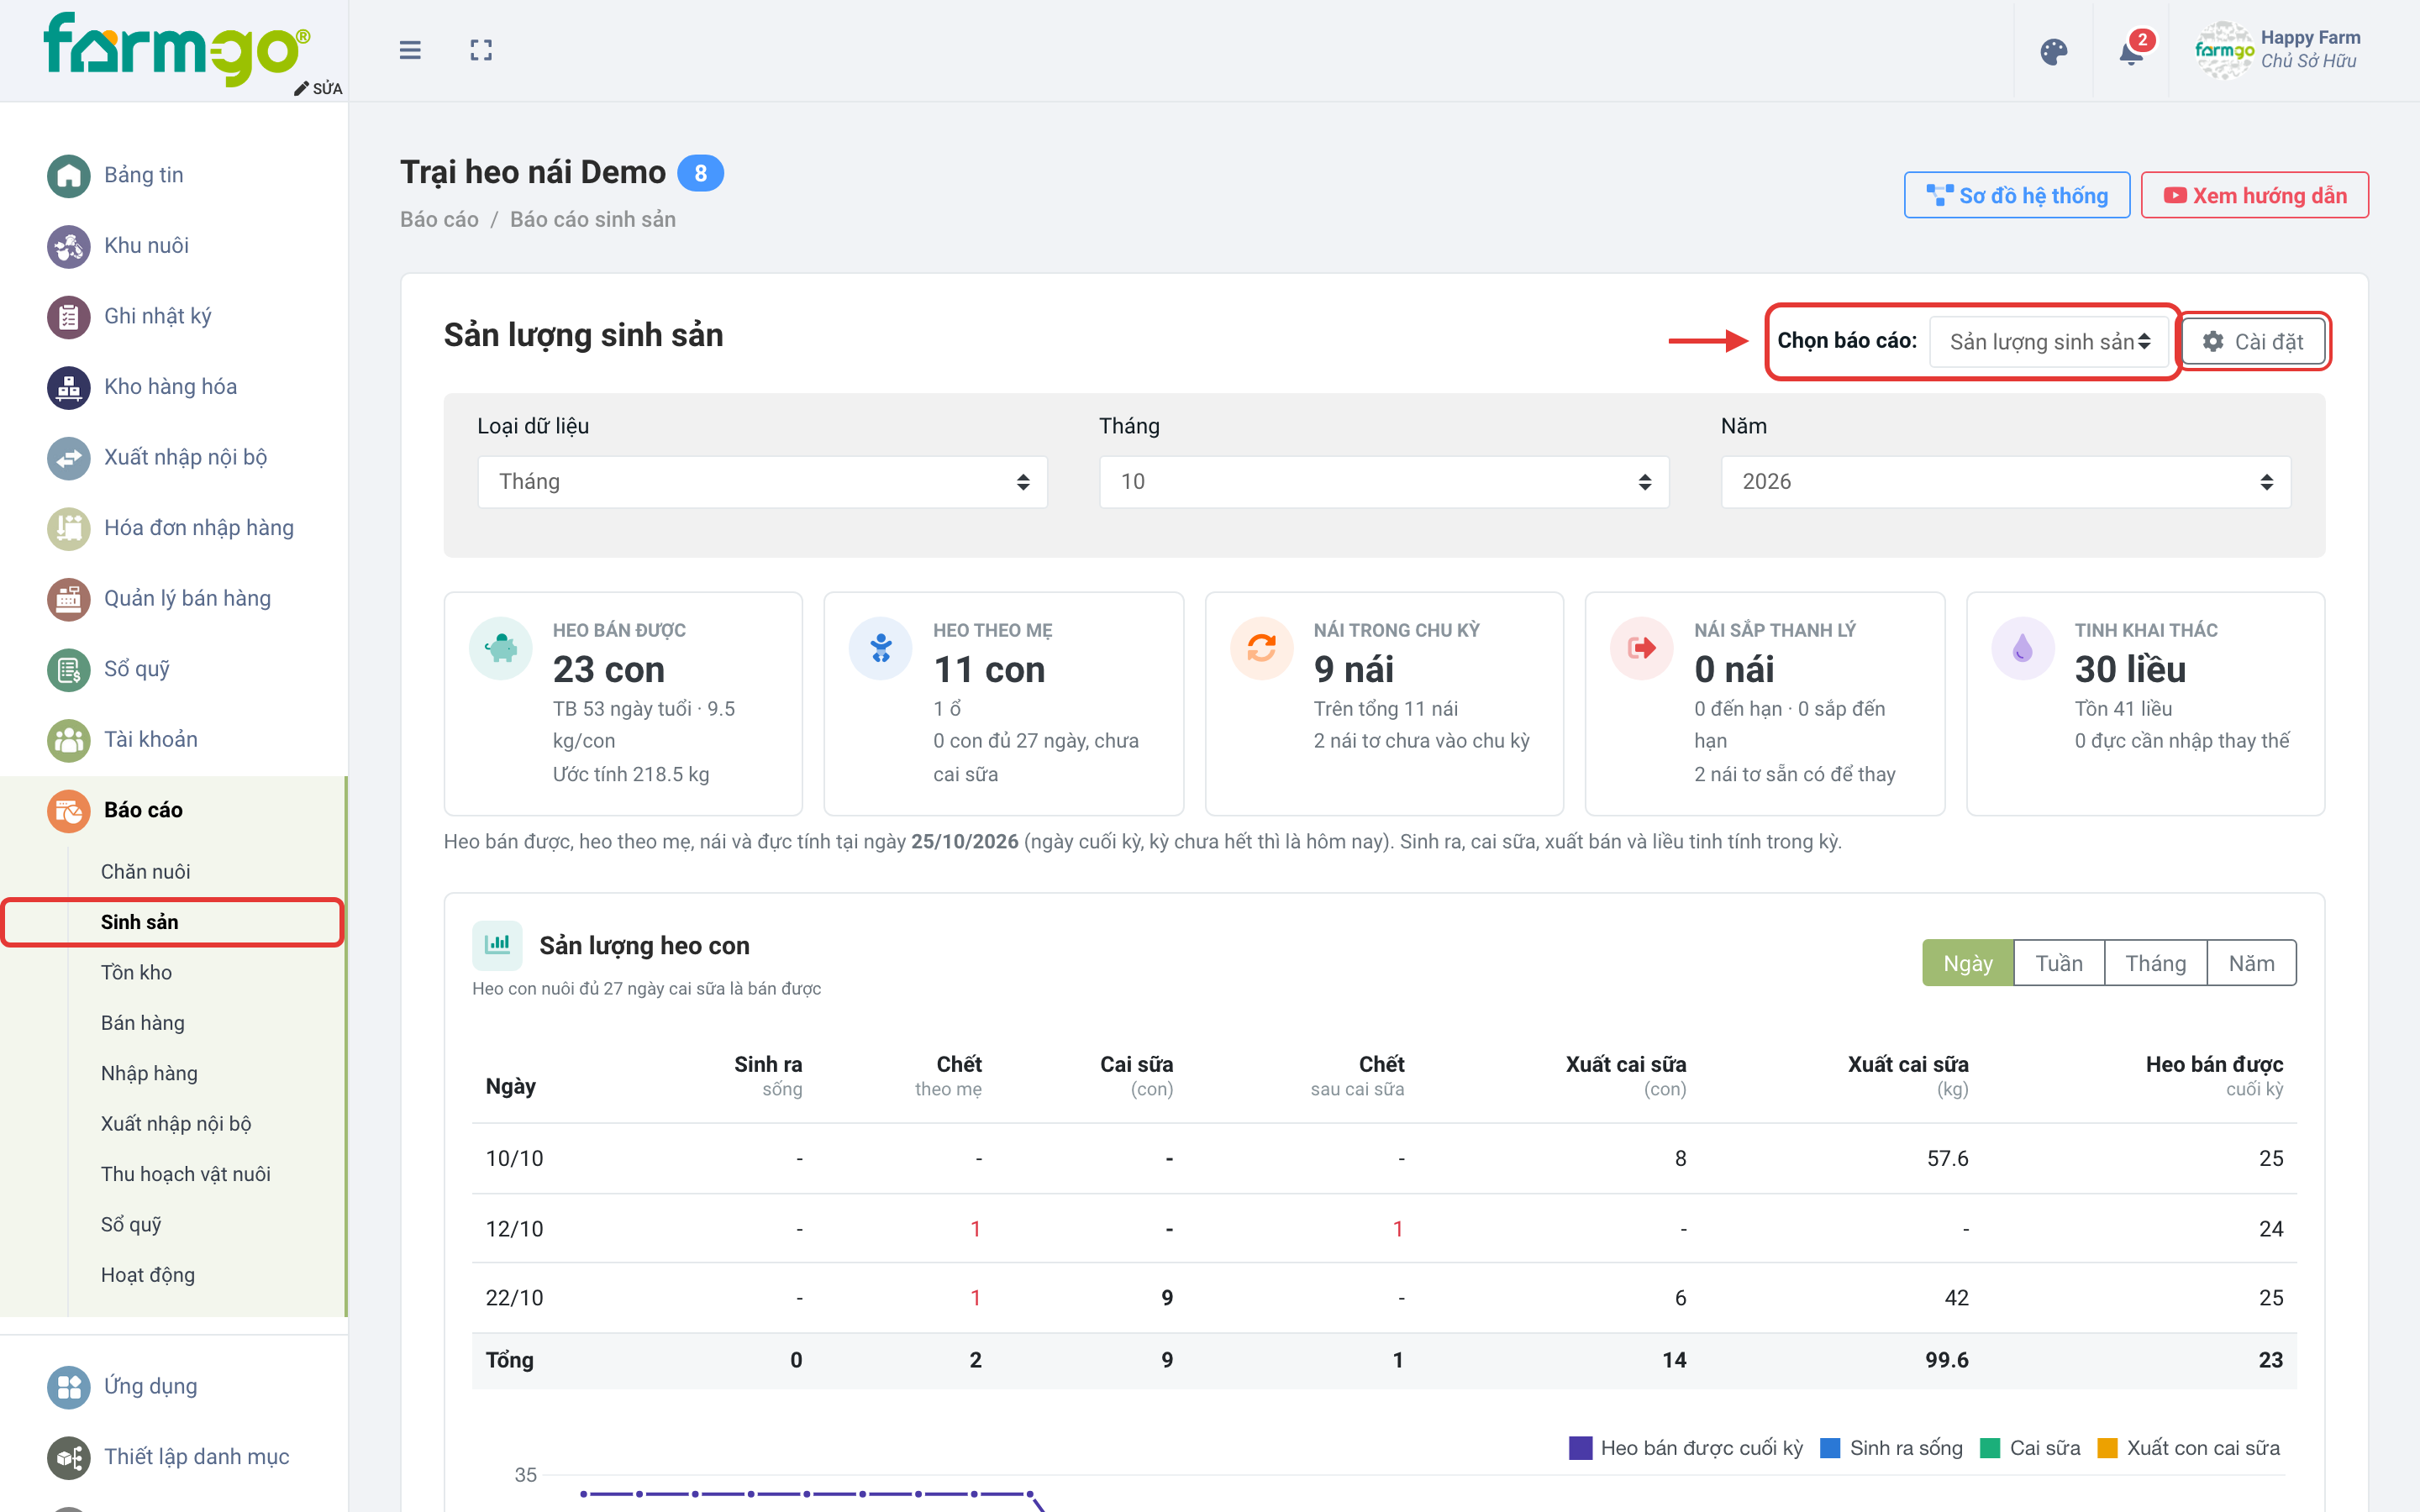
Task: Switch heo con table to Tháng view
Action: 2155,963
